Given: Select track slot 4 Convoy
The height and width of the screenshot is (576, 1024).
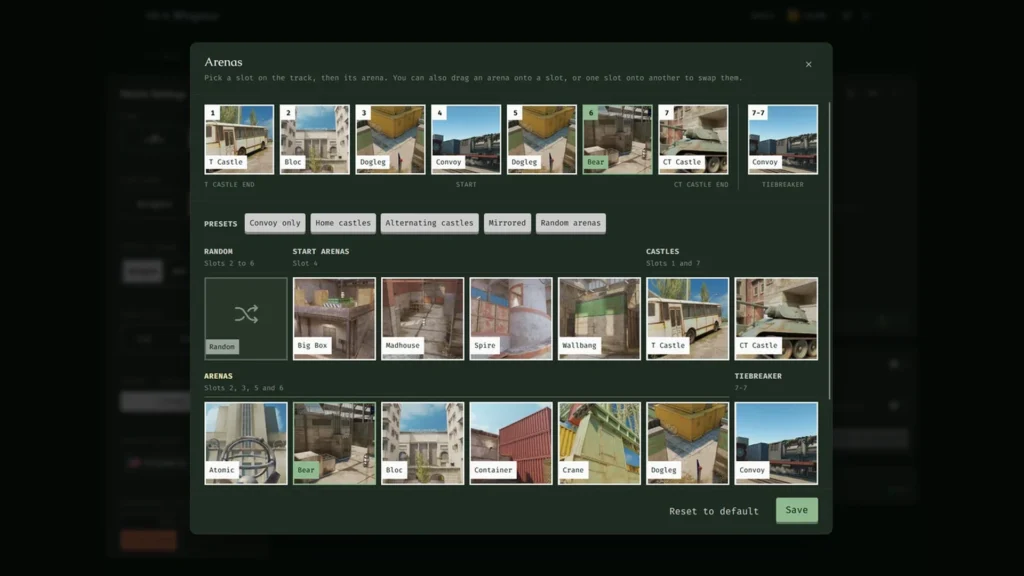Looking at the screenshot, I should coord(466,139).
